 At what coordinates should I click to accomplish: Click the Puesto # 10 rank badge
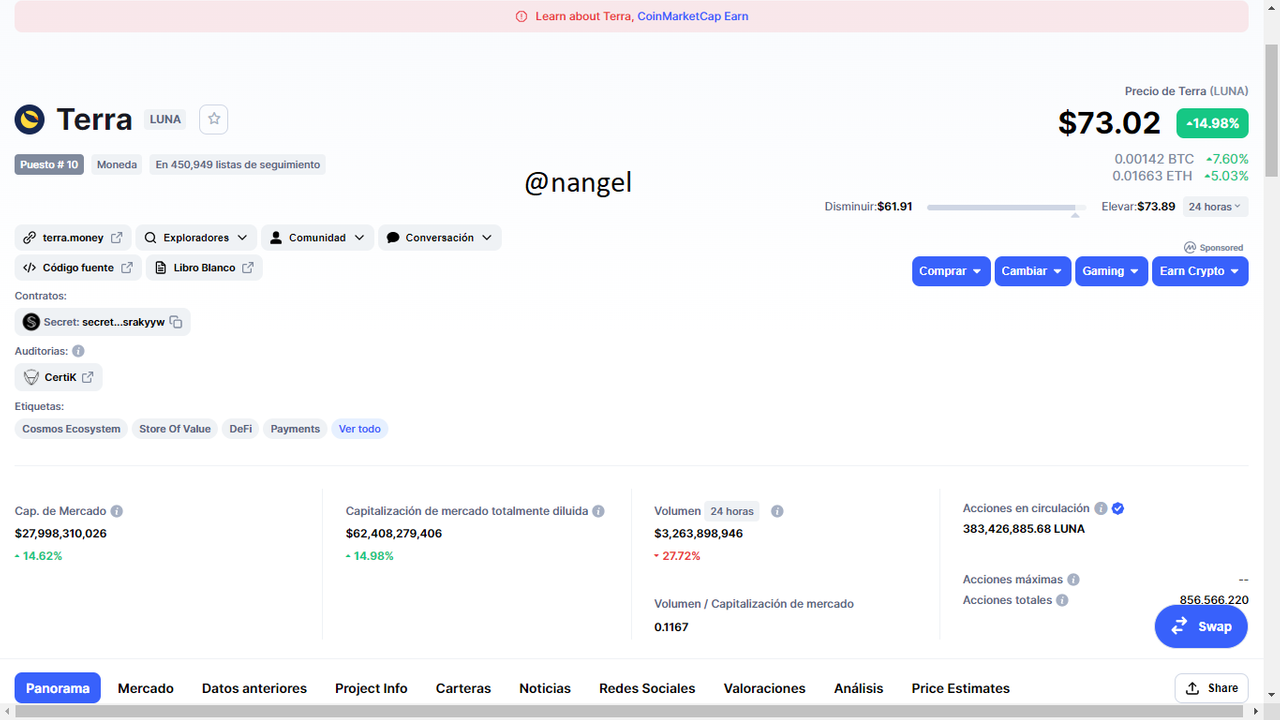point(49,164)
